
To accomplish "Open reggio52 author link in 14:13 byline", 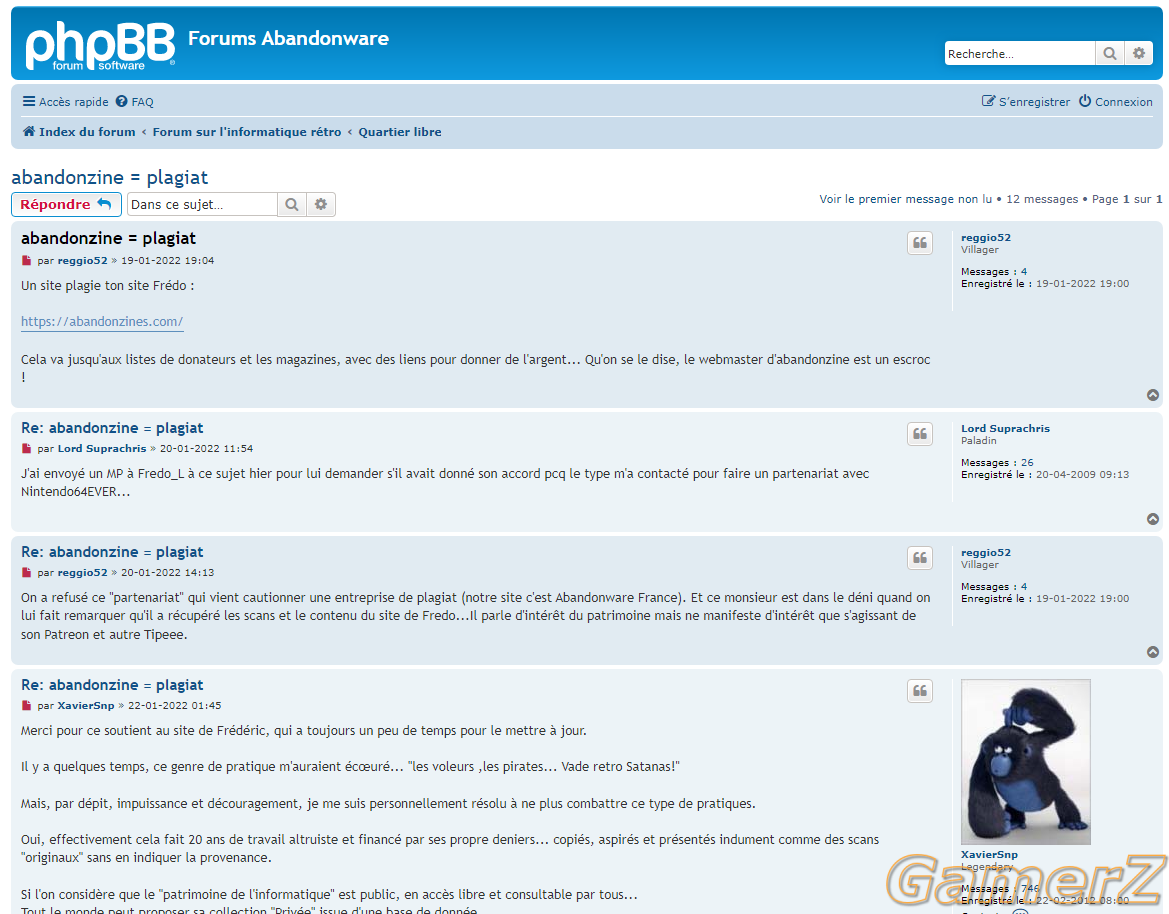I will tap(83, 573).
